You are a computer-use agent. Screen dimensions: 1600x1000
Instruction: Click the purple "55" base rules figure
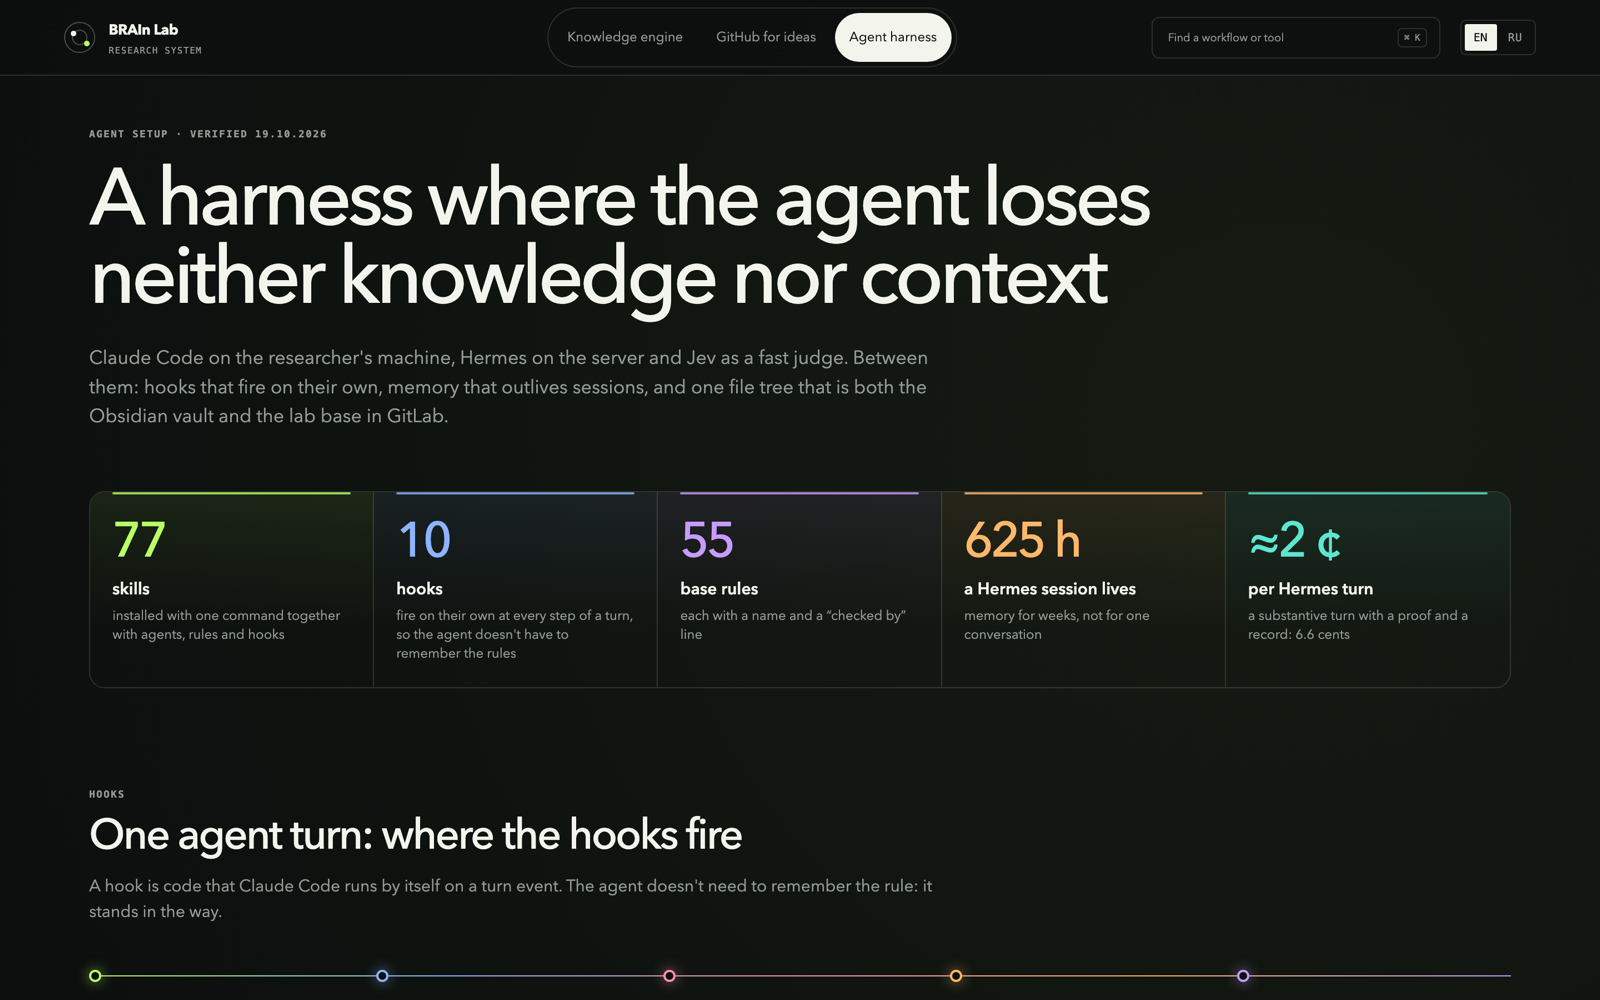click(707, 540)
